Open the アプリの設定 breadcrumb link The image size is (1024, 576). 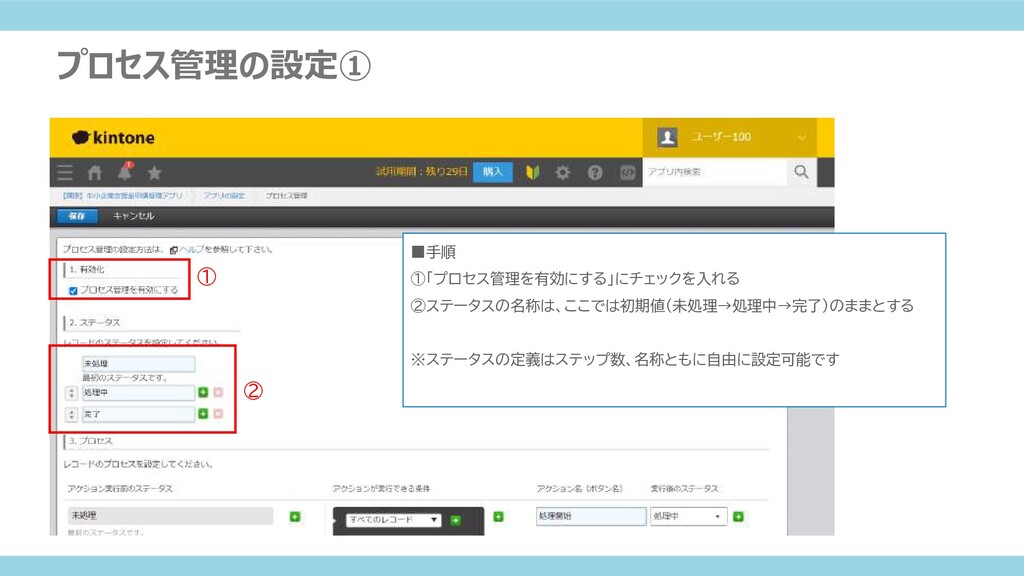224,195
